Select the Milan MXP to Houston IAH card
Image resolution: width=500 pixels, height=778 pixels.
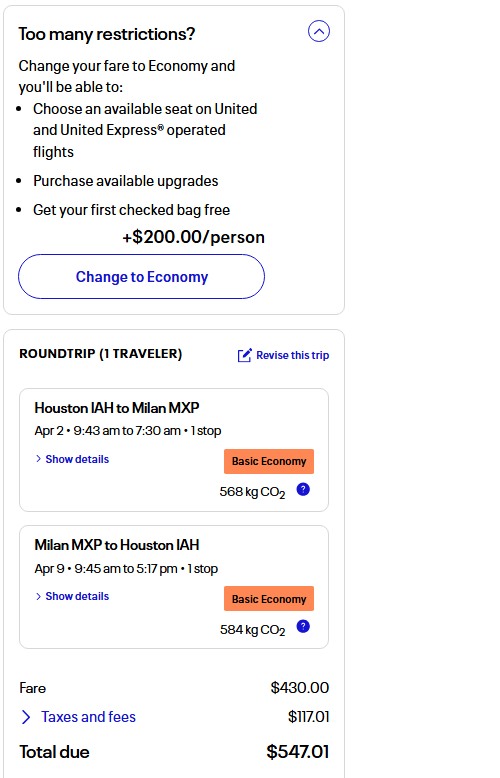[174, 587]
